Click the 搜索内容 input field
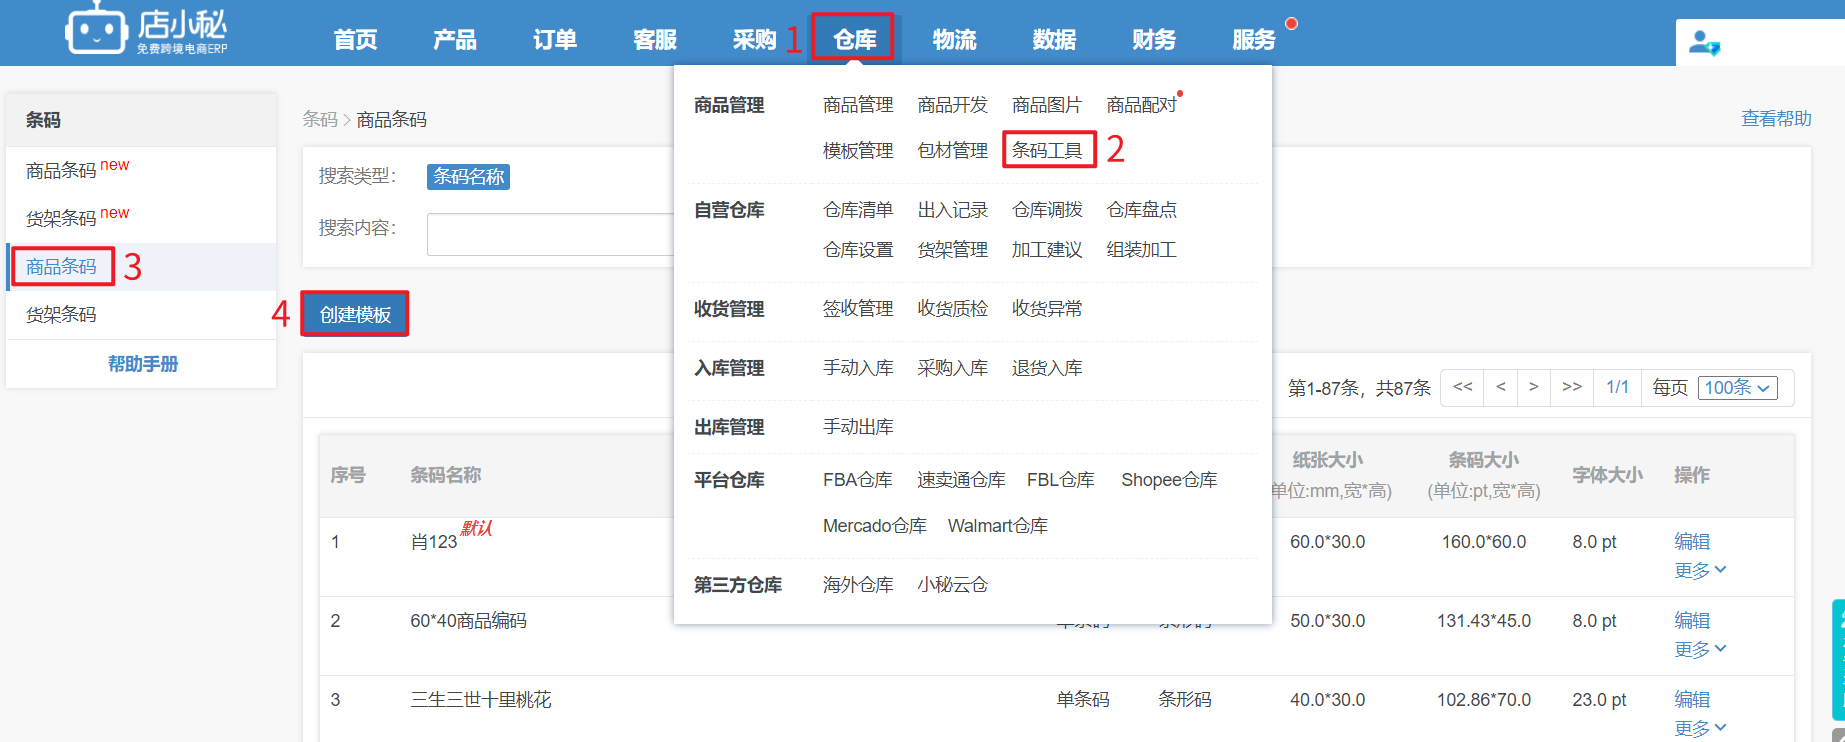Image resolution: width=1845 pixels, height=742 pixels. [550, 234]
